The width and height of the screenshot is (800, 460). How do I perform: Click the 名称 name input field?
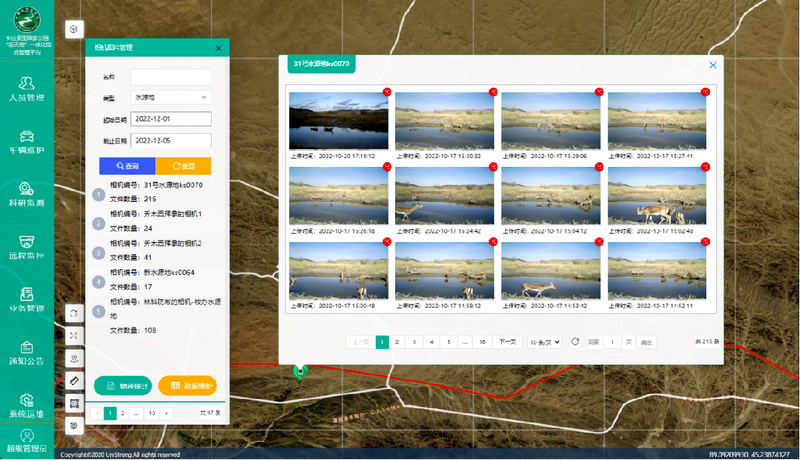click(170, 77)
